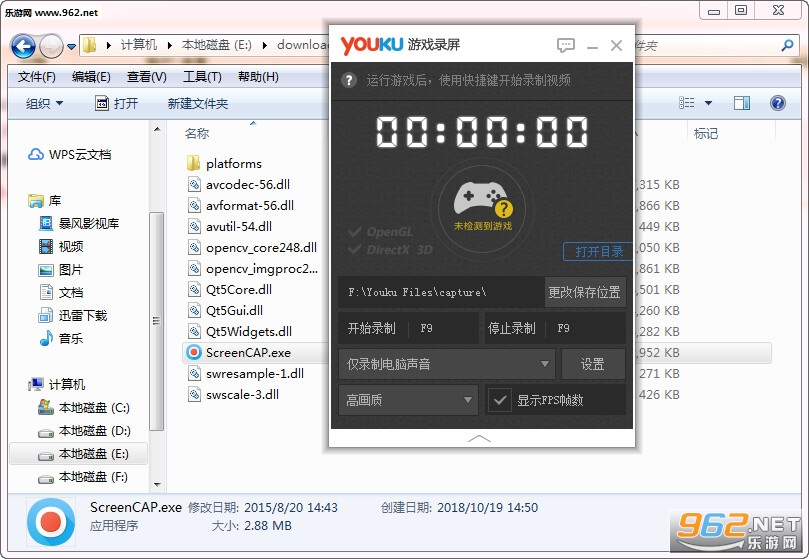Open the 图片 library

(61, 269)
